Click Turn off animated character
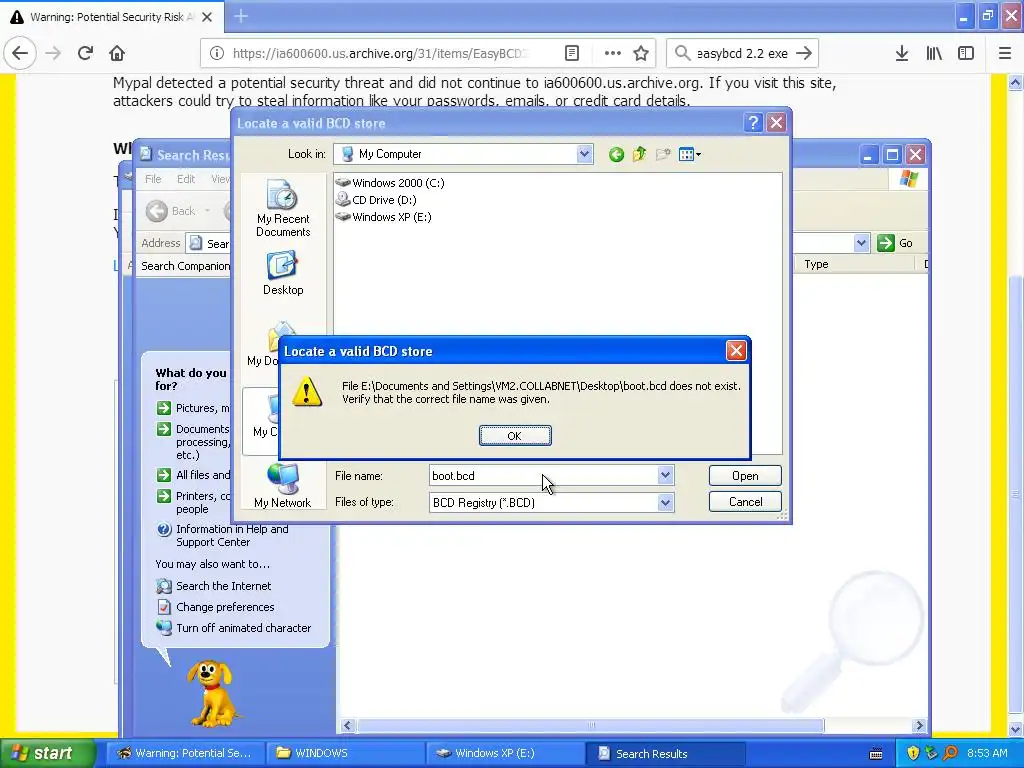This screenshot has height=768, width=1024. tap(234, 628)
